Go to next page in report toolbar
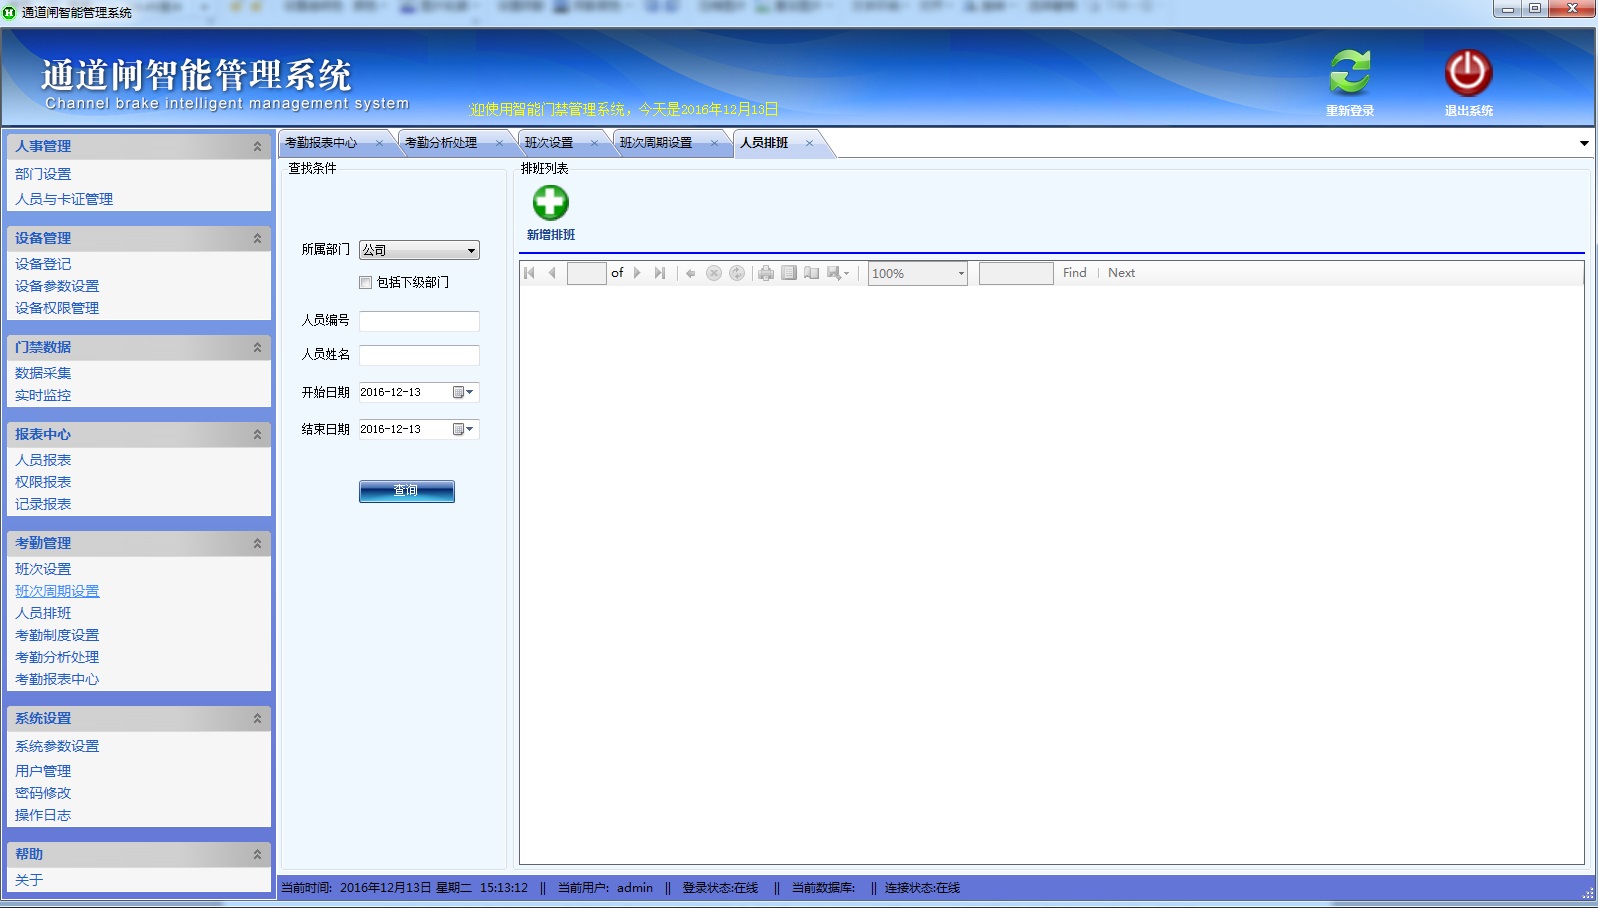This screenshot has width=1598, height=908. click(637, 273)
